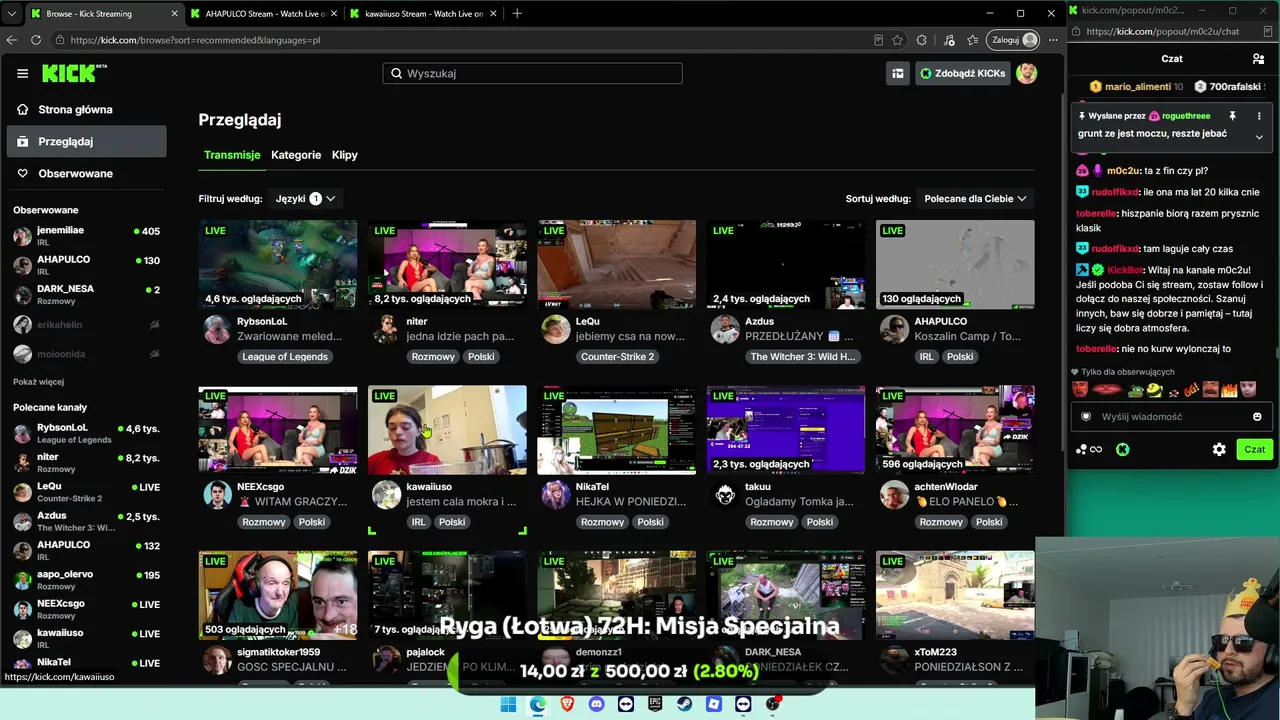Open the emoji picker in the chat input
This screenshot has height=720, width=1280.
pos(1257,416)
